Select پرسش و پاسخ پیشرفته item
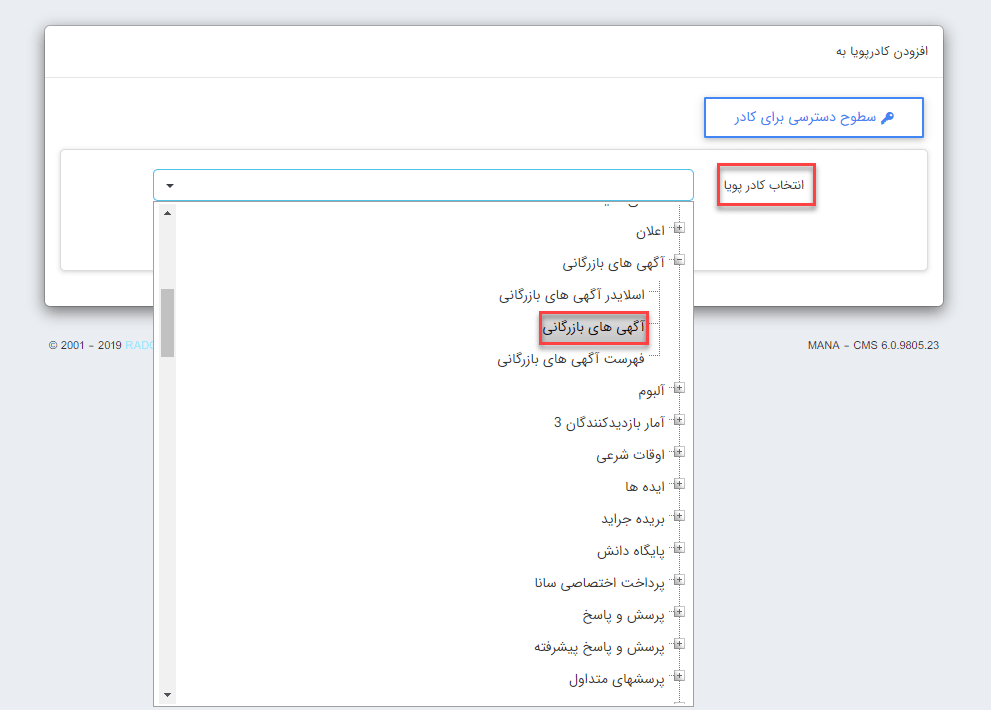 coord(599,646)
